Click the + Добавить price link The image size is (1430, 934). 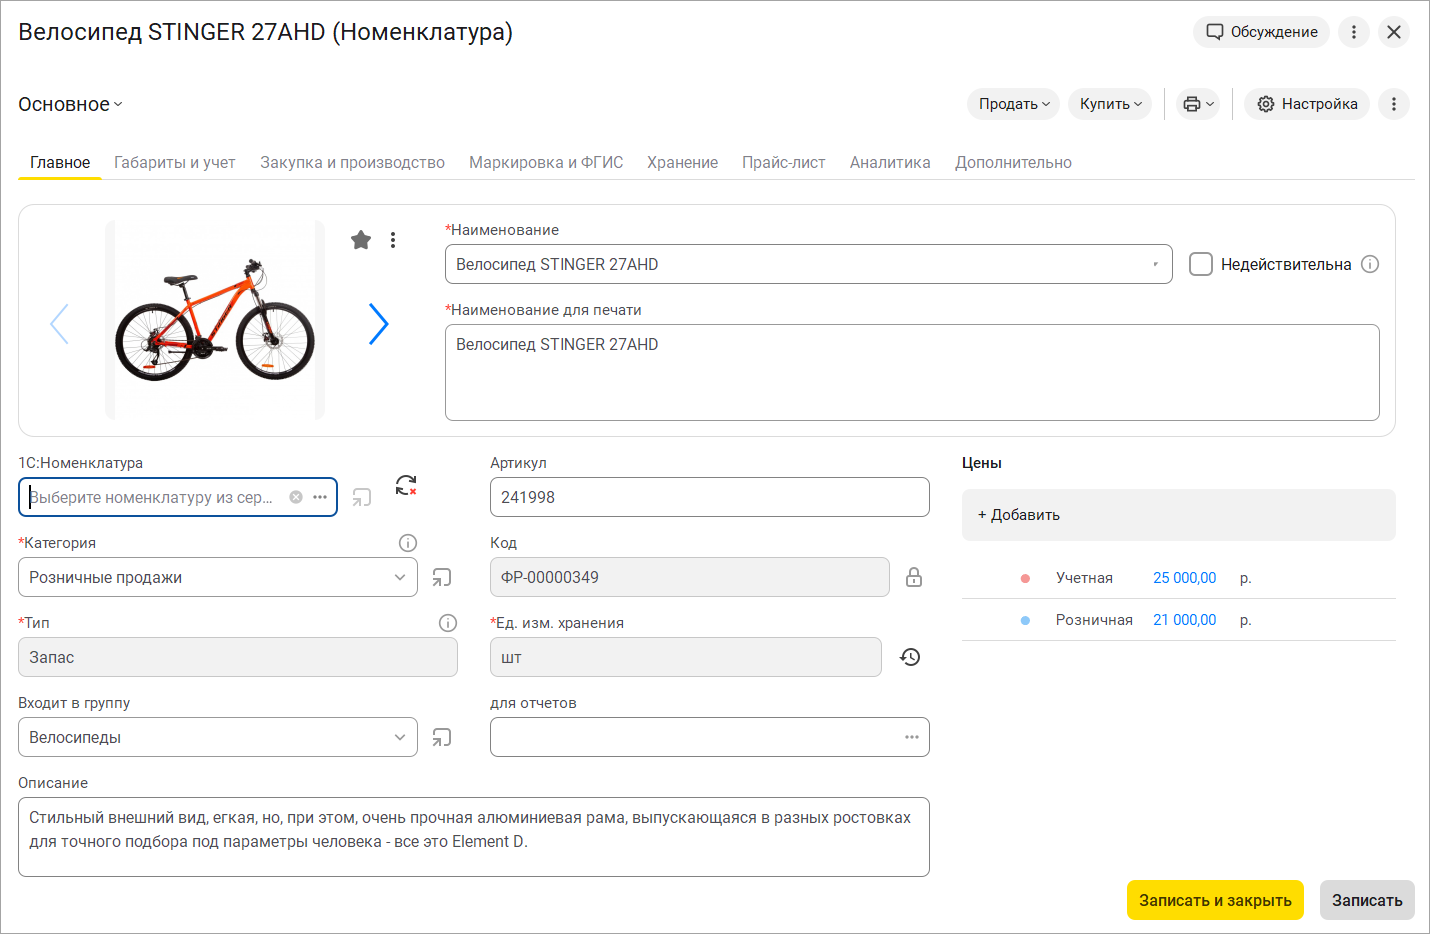click(1019, 515)
